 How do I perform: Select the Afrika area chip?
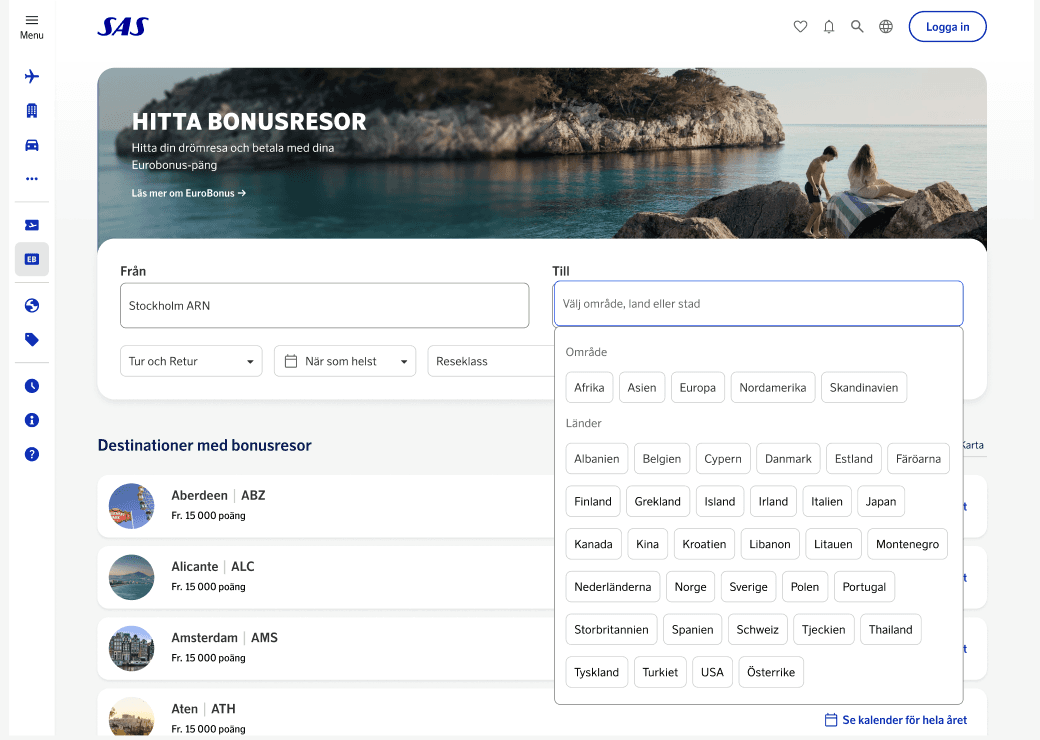[x=589, y=388]
